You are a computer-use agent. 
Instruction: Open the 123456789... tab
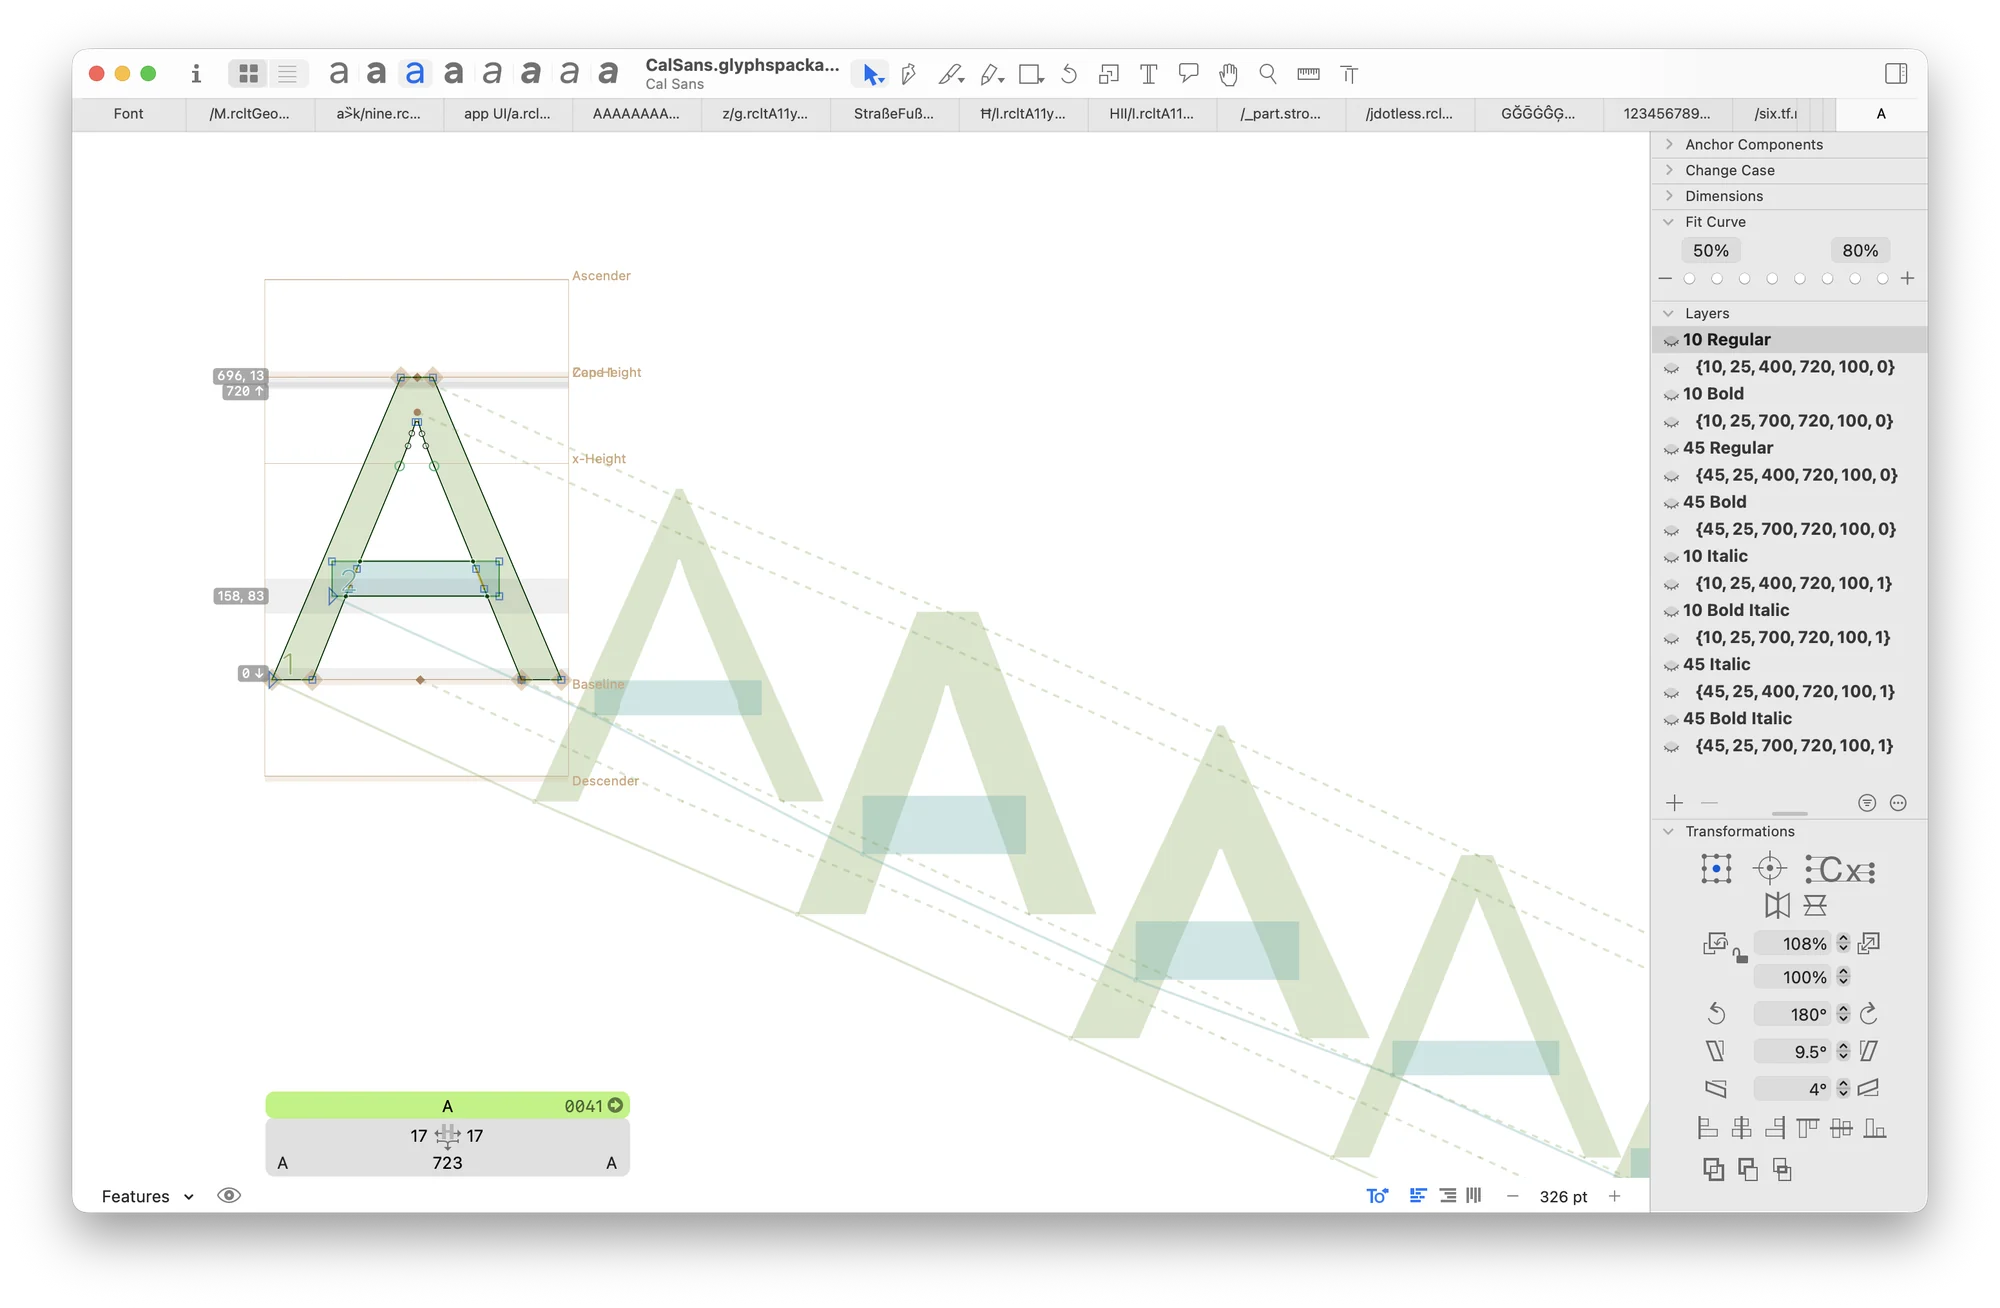click(1666, 114)
